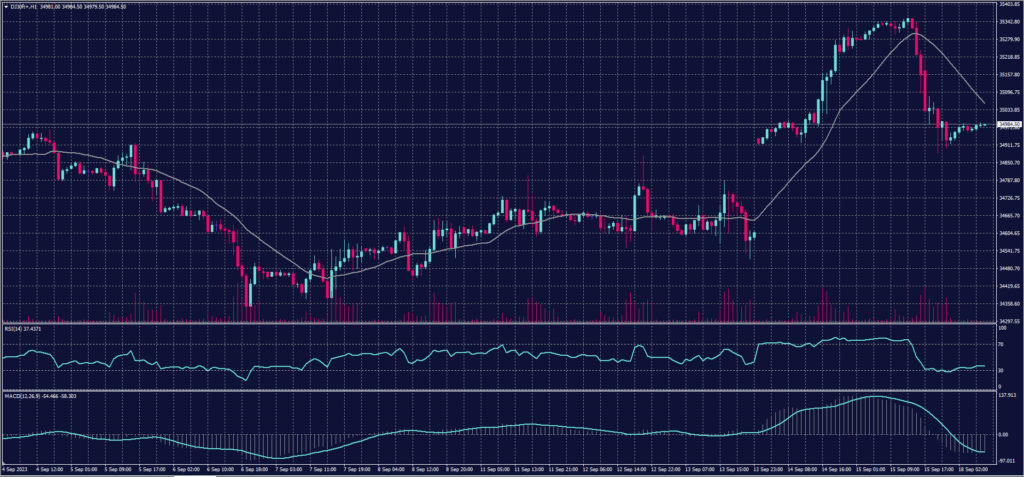Grab the divider between price chart and RSI
Screen dimensions: 1024x477
pos(500,323)
